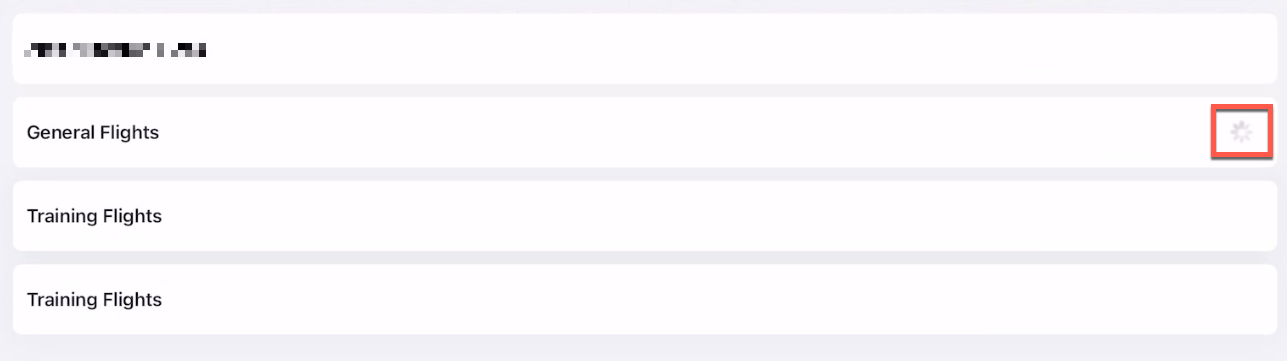Click the pixelated text in the top card
The image size is (1287, 361).
click(116, 48)
